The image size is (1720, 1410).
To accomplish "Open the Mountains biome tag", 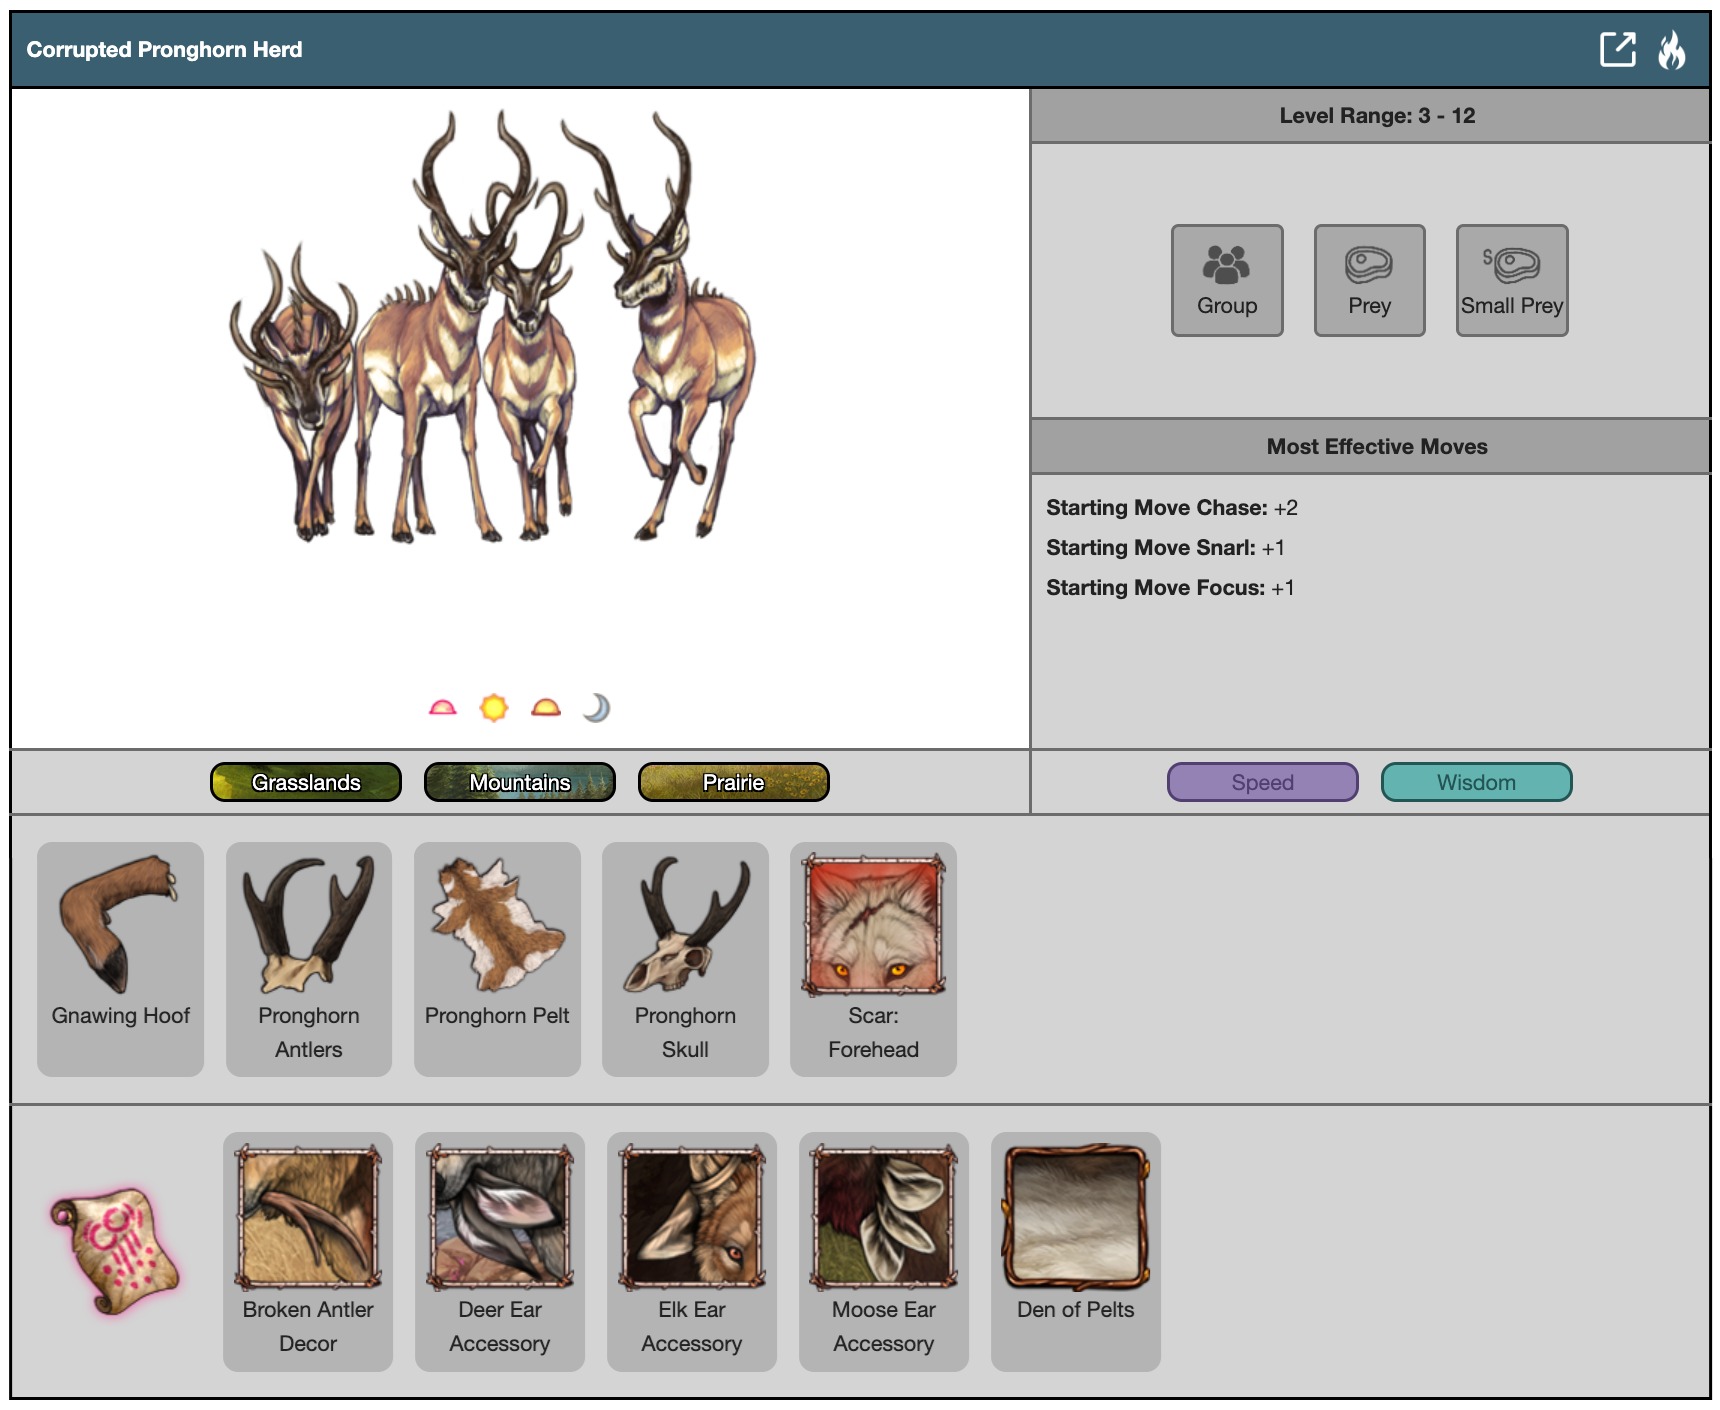I will (x=519, y=782).
